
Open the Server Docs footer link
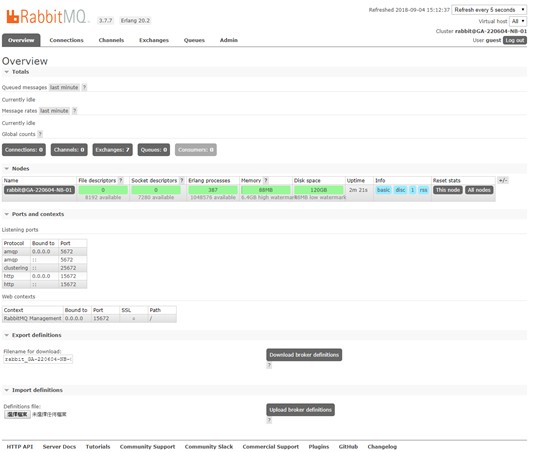point(59,447)
